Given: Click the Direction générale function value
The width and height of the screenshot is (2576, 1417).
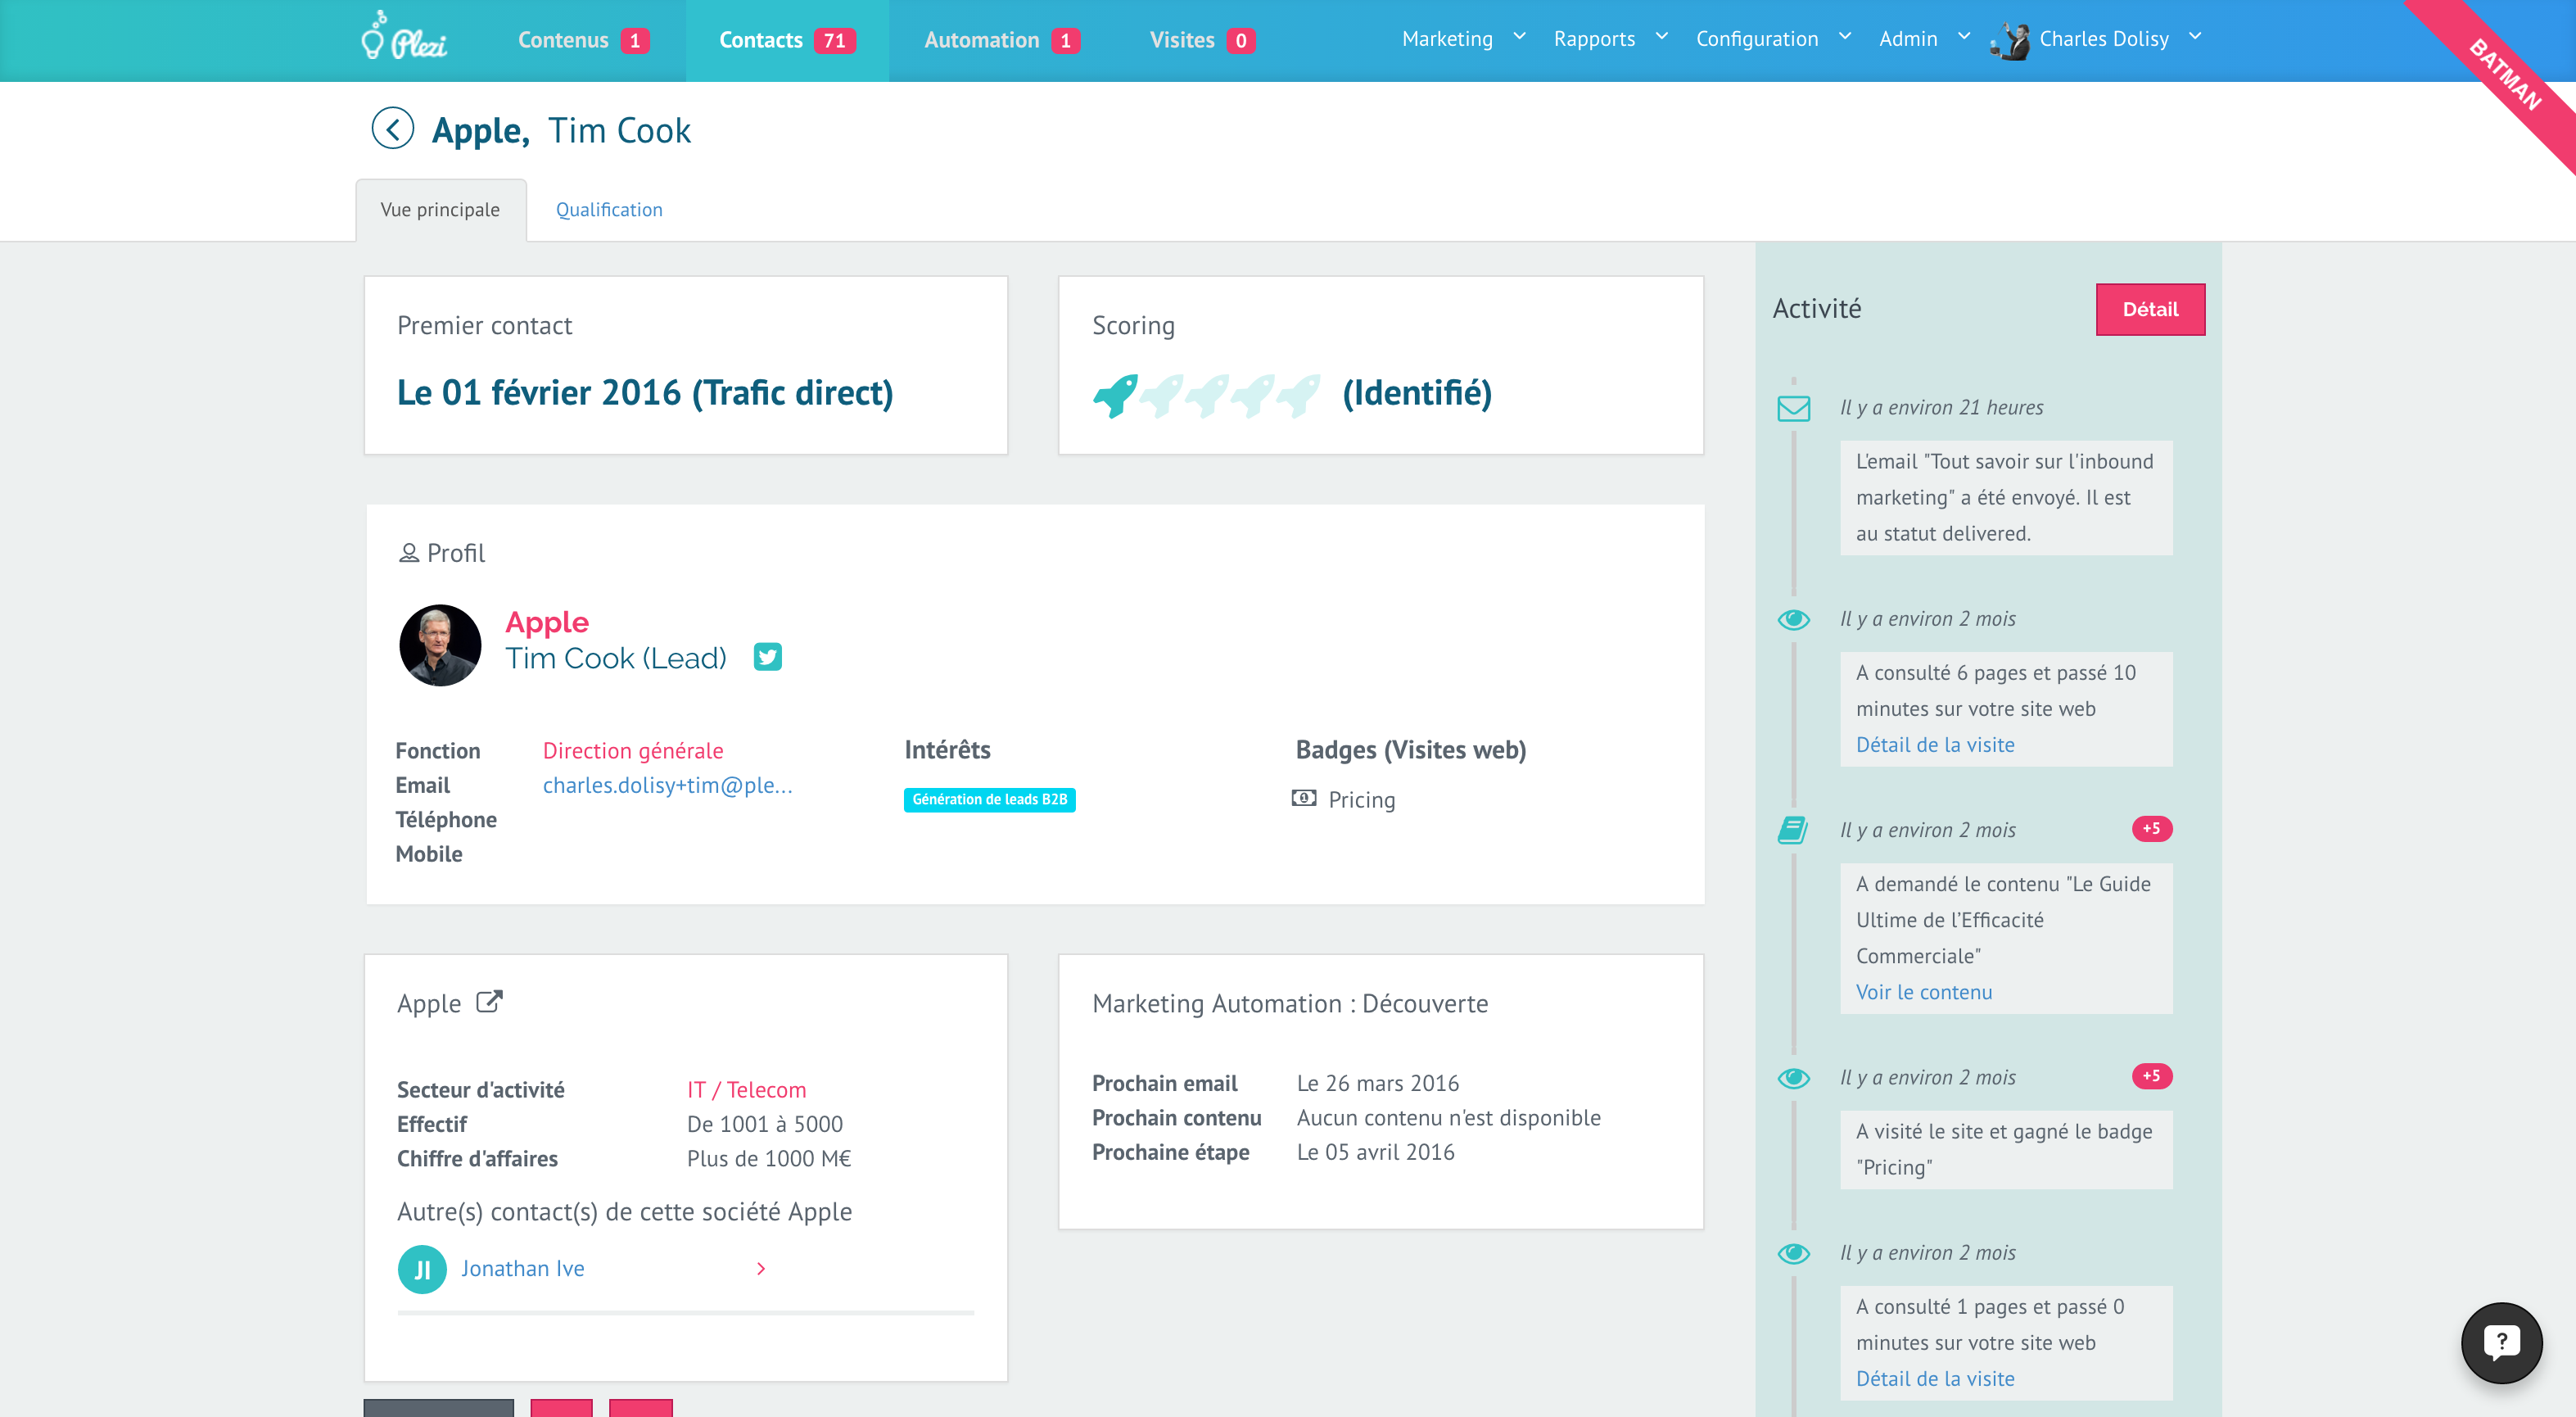Looking at the screenshot, I should [x=633, y=751].
